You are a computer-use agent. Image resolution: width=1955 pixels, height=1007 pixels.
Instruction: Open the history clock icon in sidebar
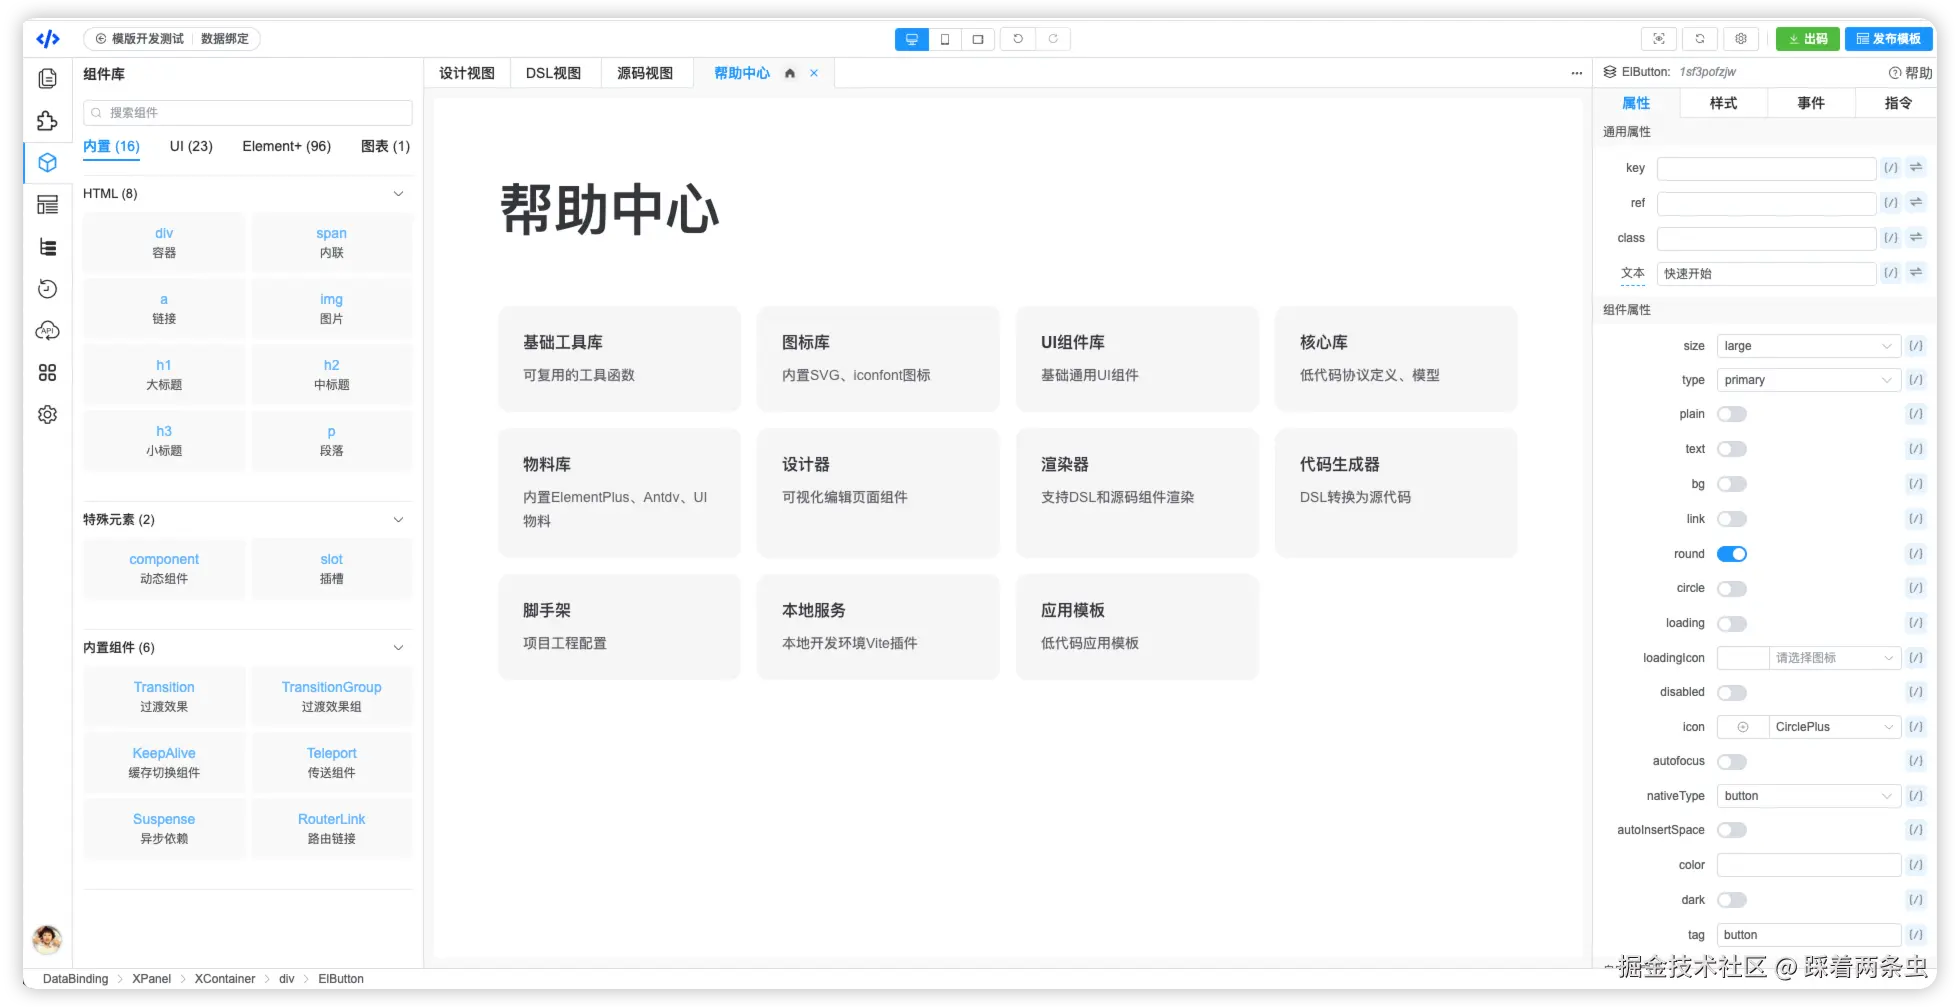pos(47,289)
